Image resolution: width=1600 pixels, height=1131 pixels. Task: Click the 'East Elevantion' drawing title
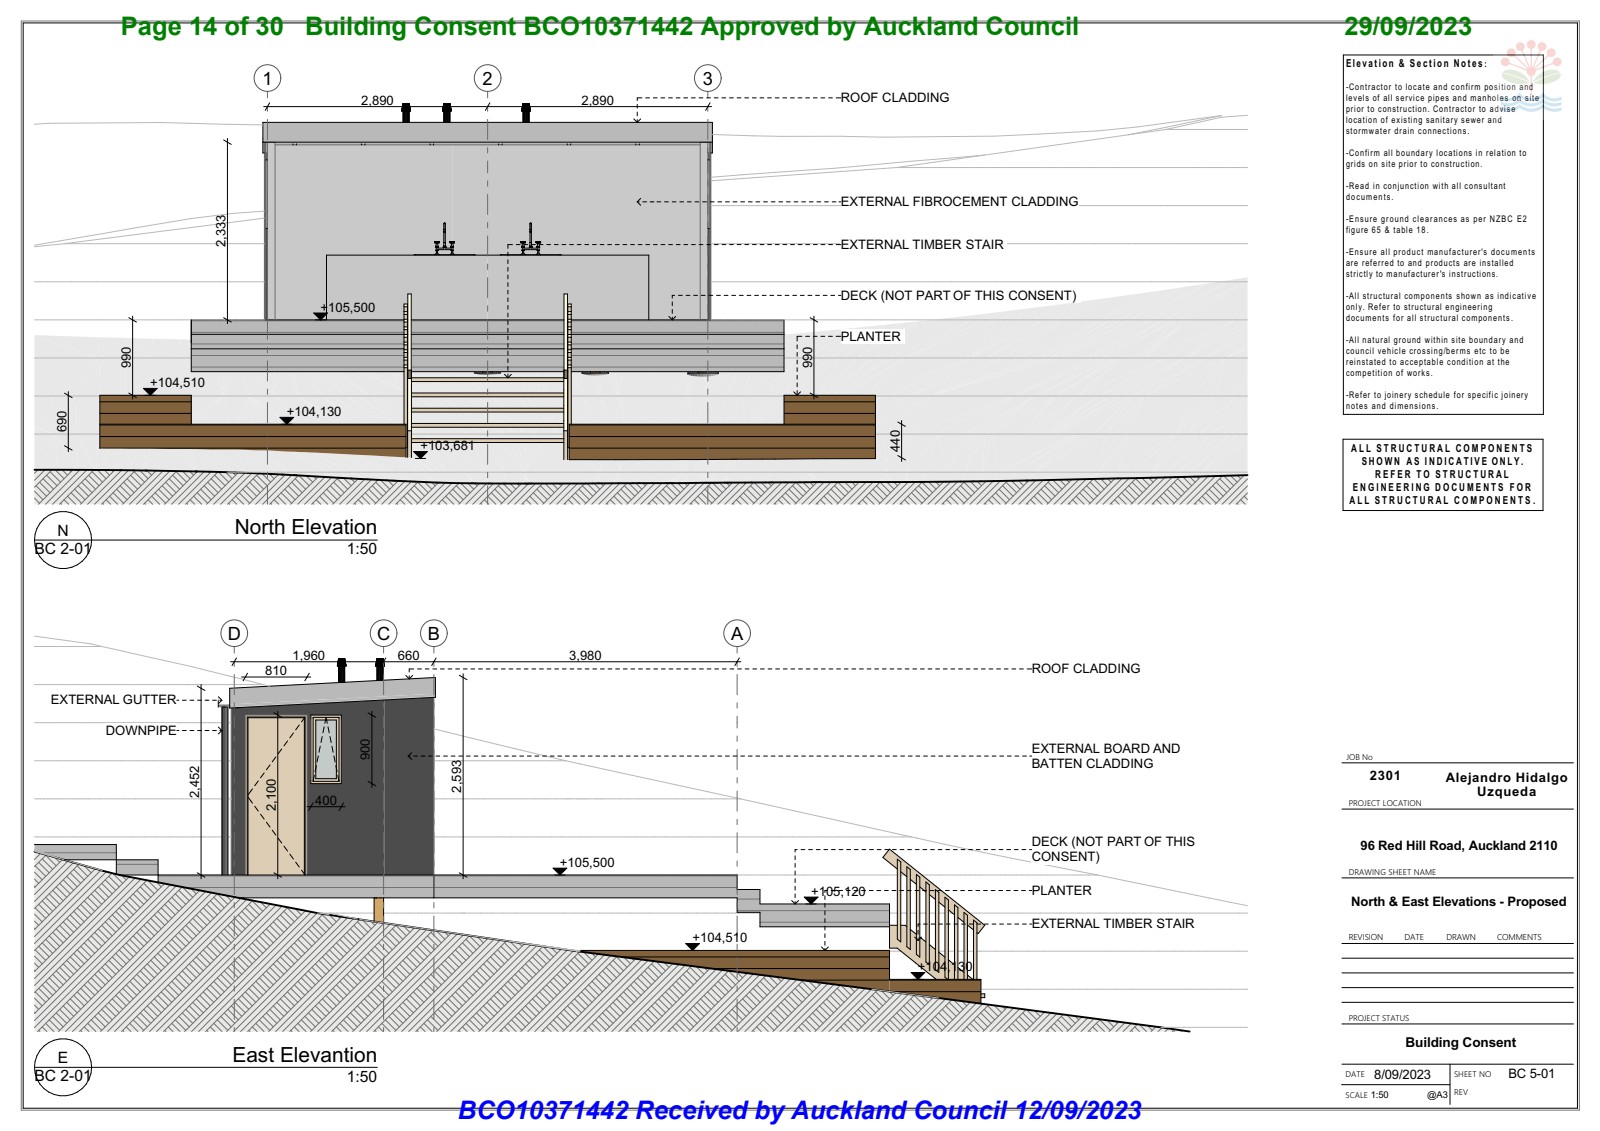tap(305, 1055)
